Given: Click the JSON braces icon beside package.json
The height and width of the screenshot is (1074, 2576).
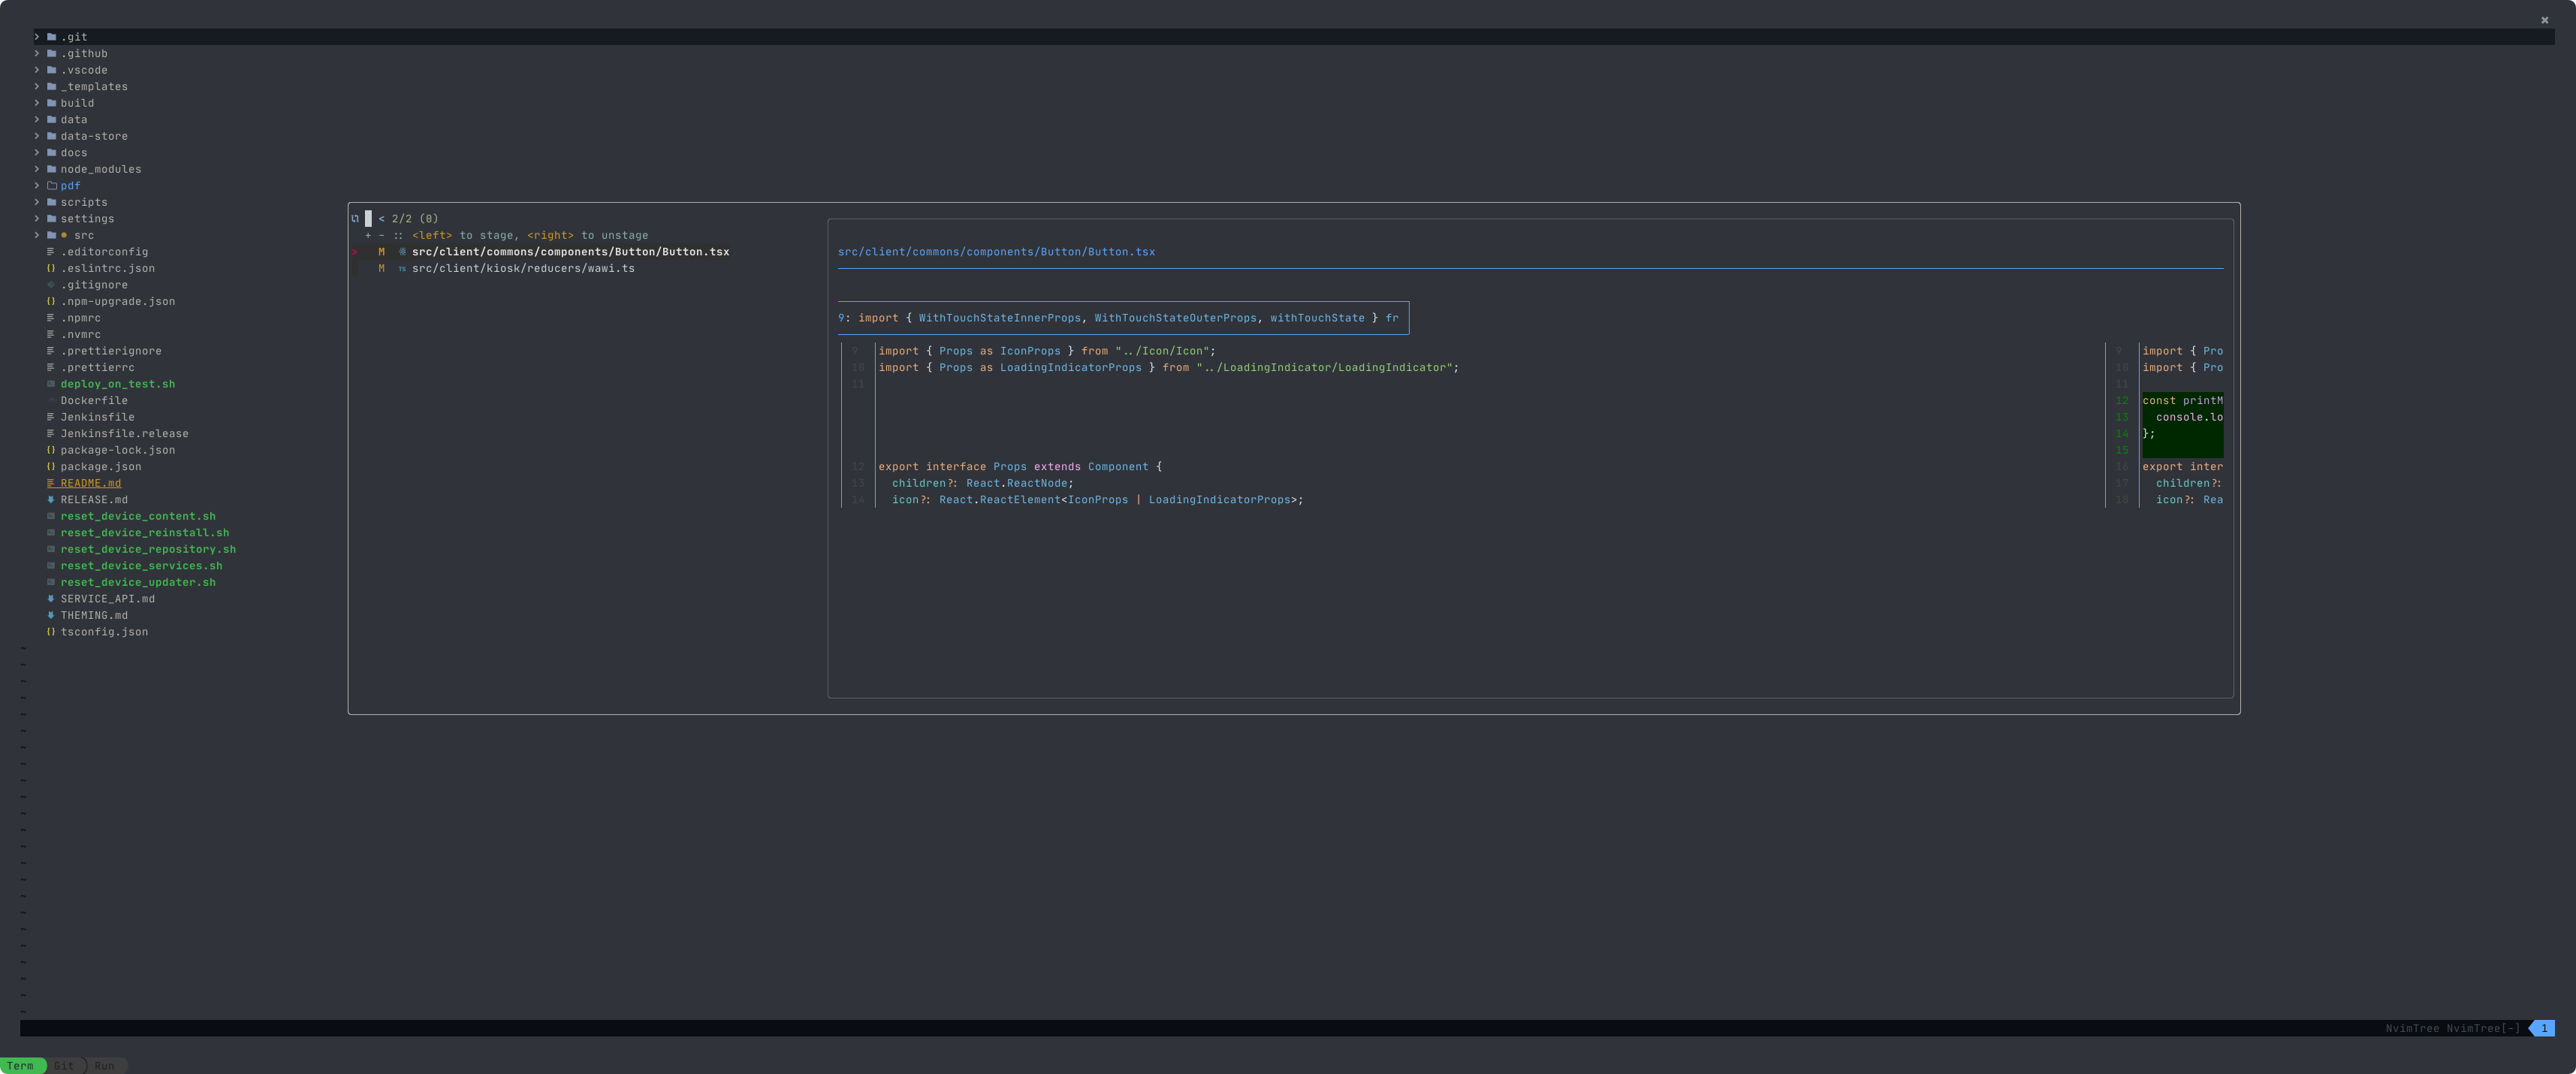Looking at the screenshot, I should coord(51,466).
